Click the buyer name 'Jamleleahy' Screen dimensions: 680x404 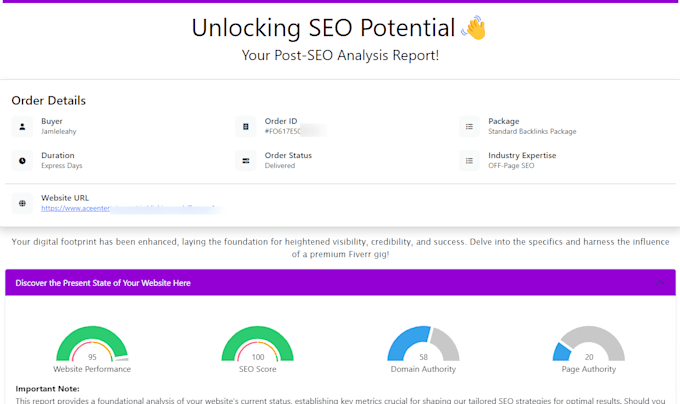(x=59, y=131)
